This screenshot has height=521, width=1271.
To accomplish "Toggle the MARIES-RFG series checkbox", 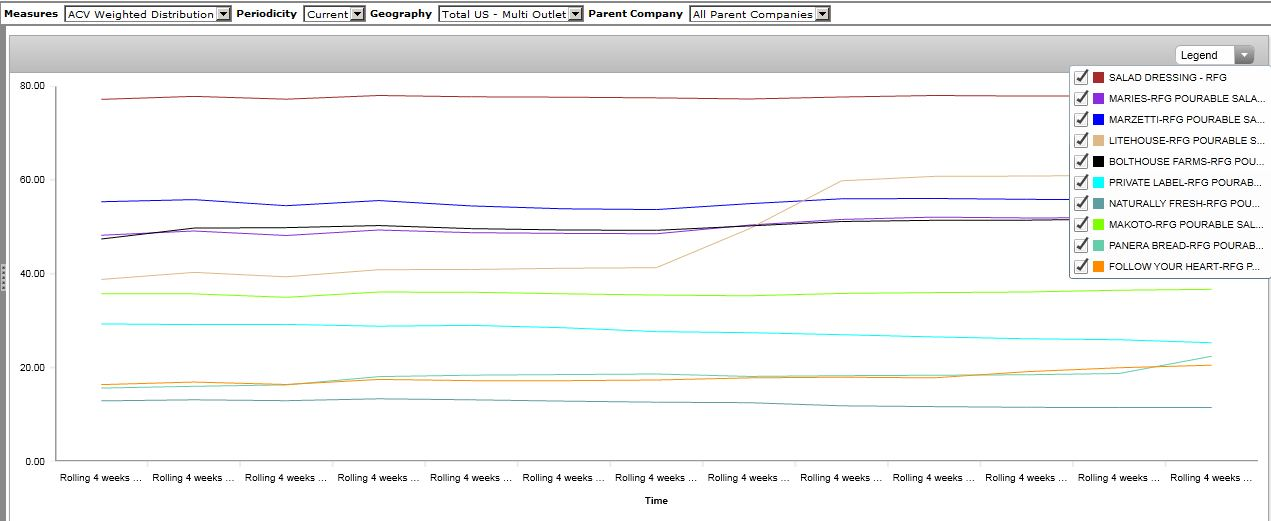I will 1081,98.
